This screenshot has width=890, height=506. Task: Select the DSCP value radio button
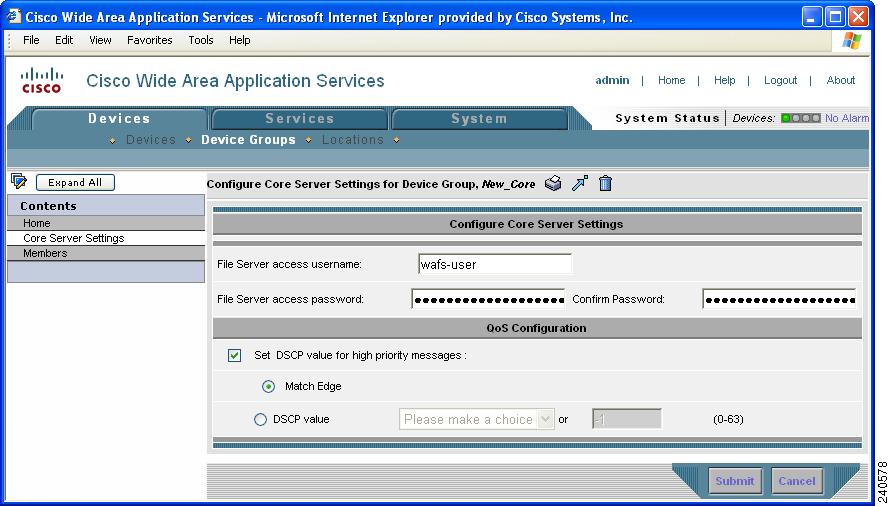pos(260,420)
